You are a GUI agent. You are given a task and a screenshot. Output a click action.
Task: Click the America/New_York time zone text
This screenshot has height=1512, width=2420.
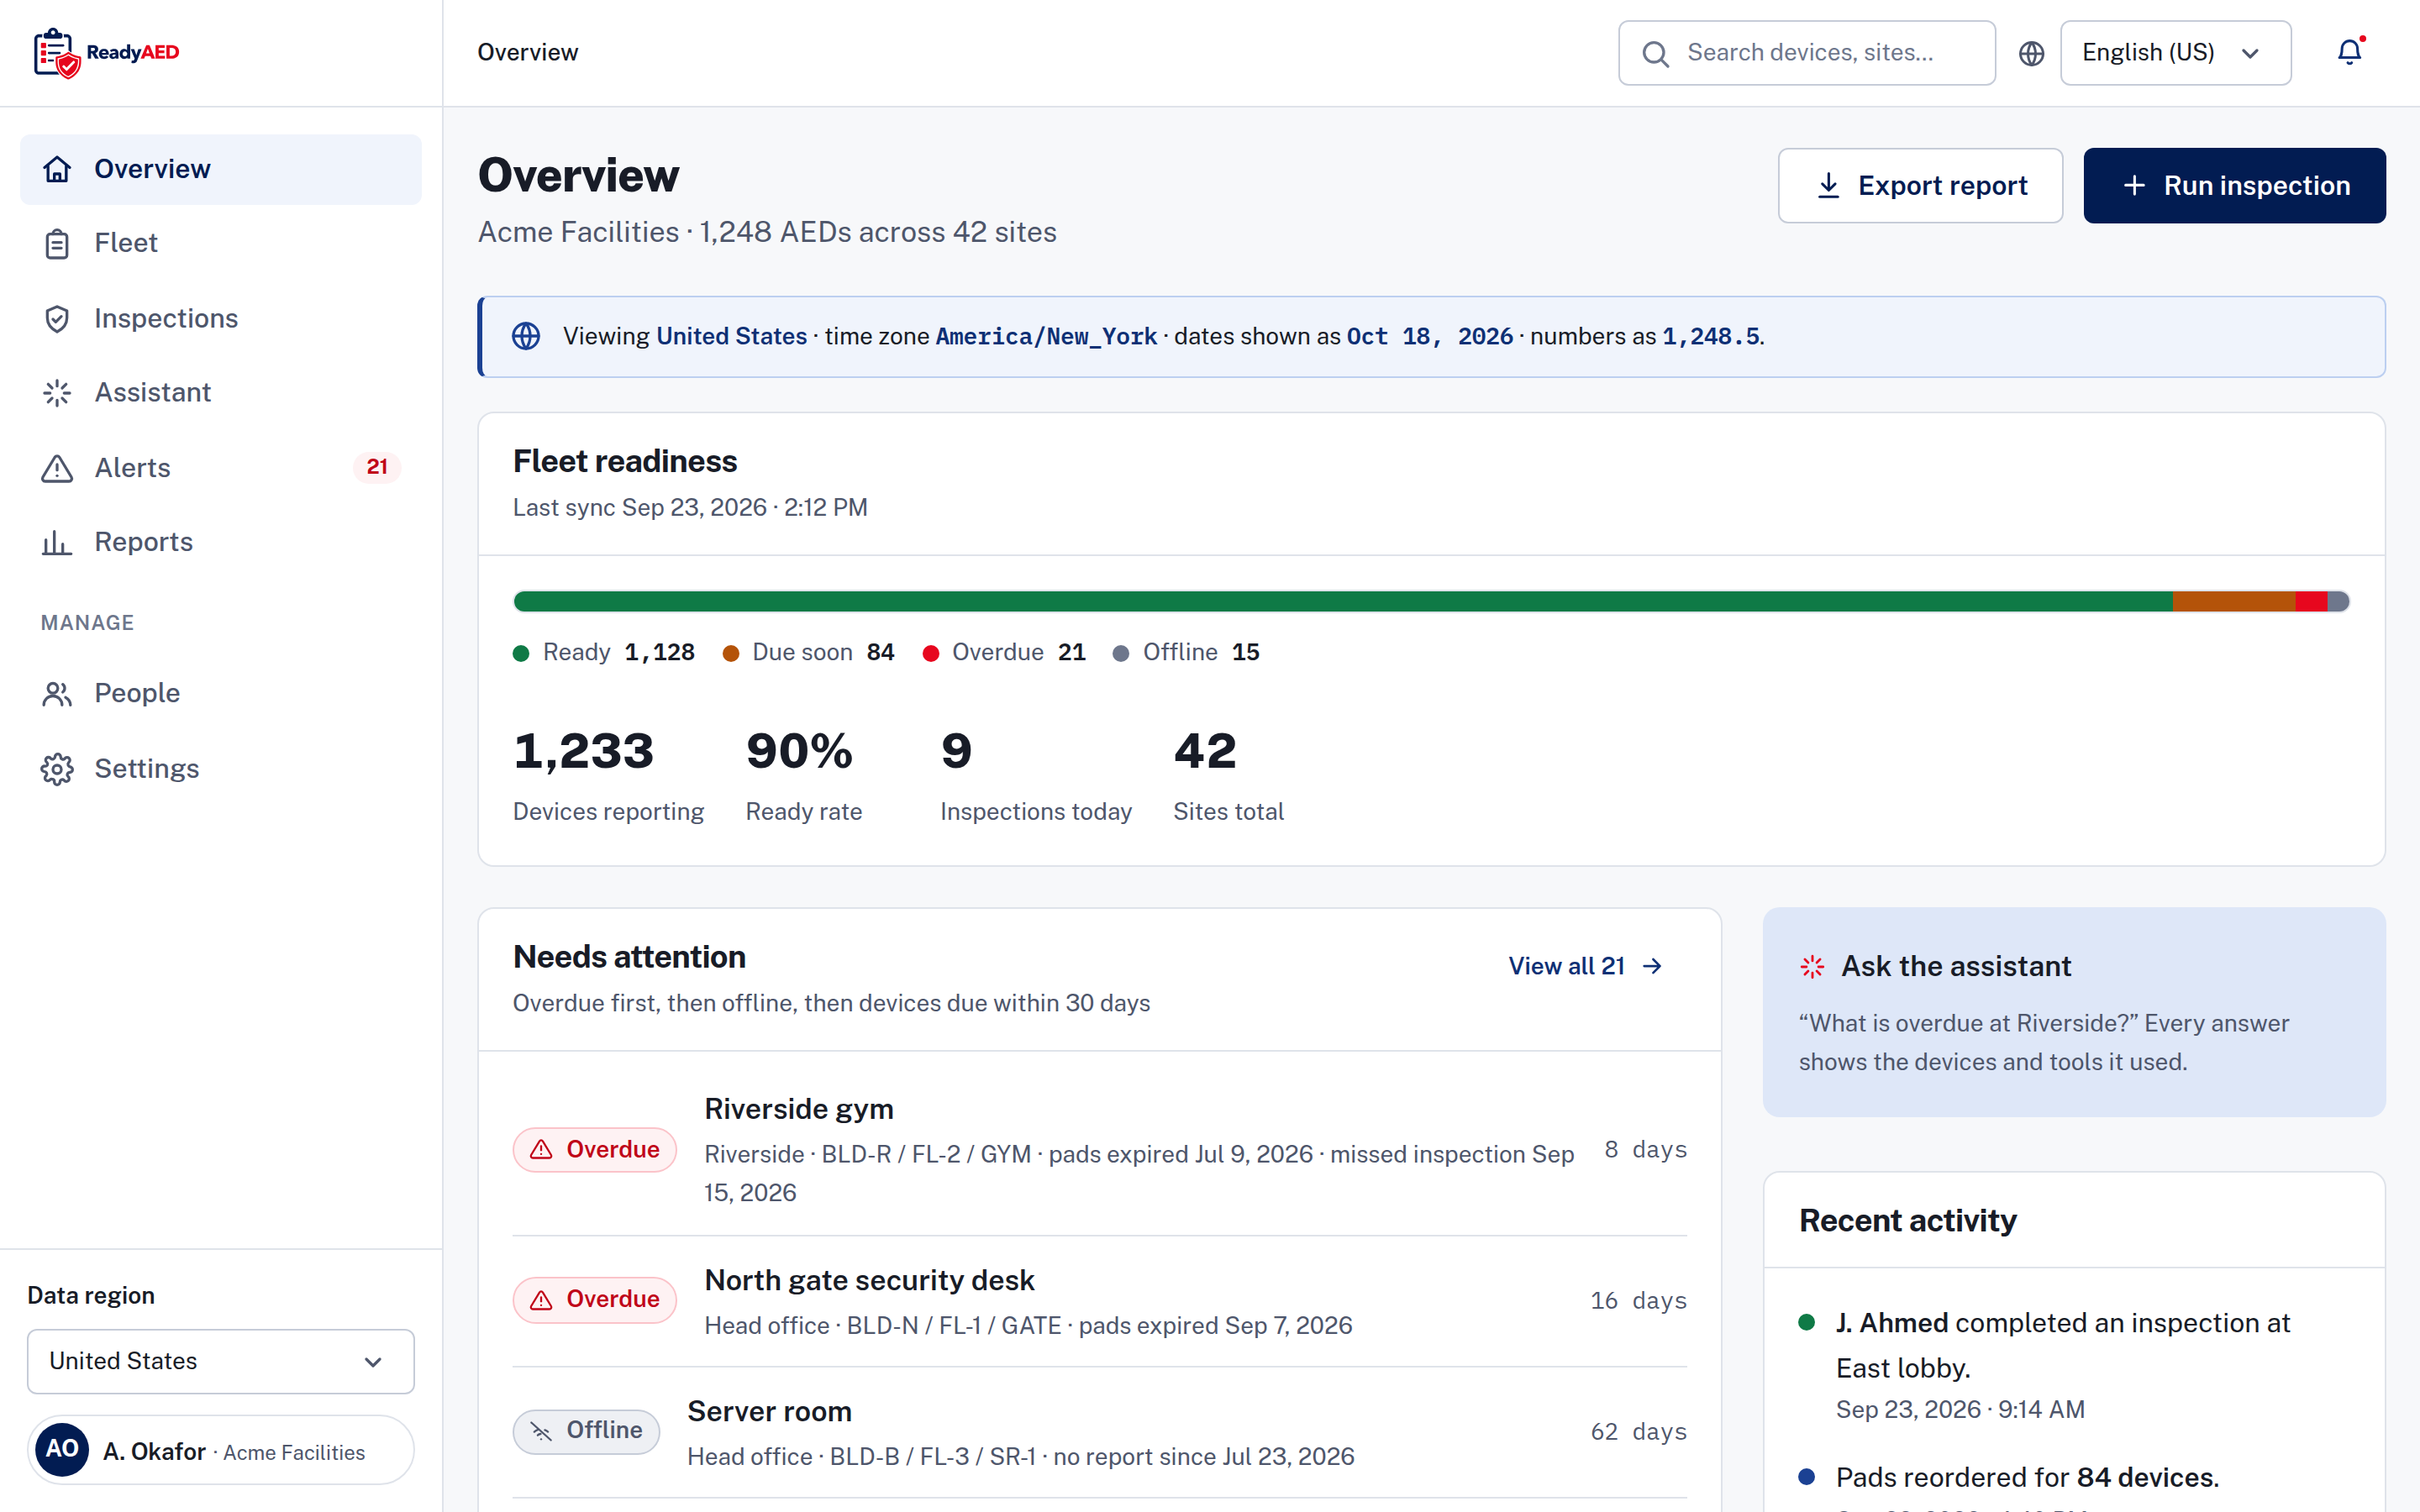pyautogui.click(x=1046, y=337)
